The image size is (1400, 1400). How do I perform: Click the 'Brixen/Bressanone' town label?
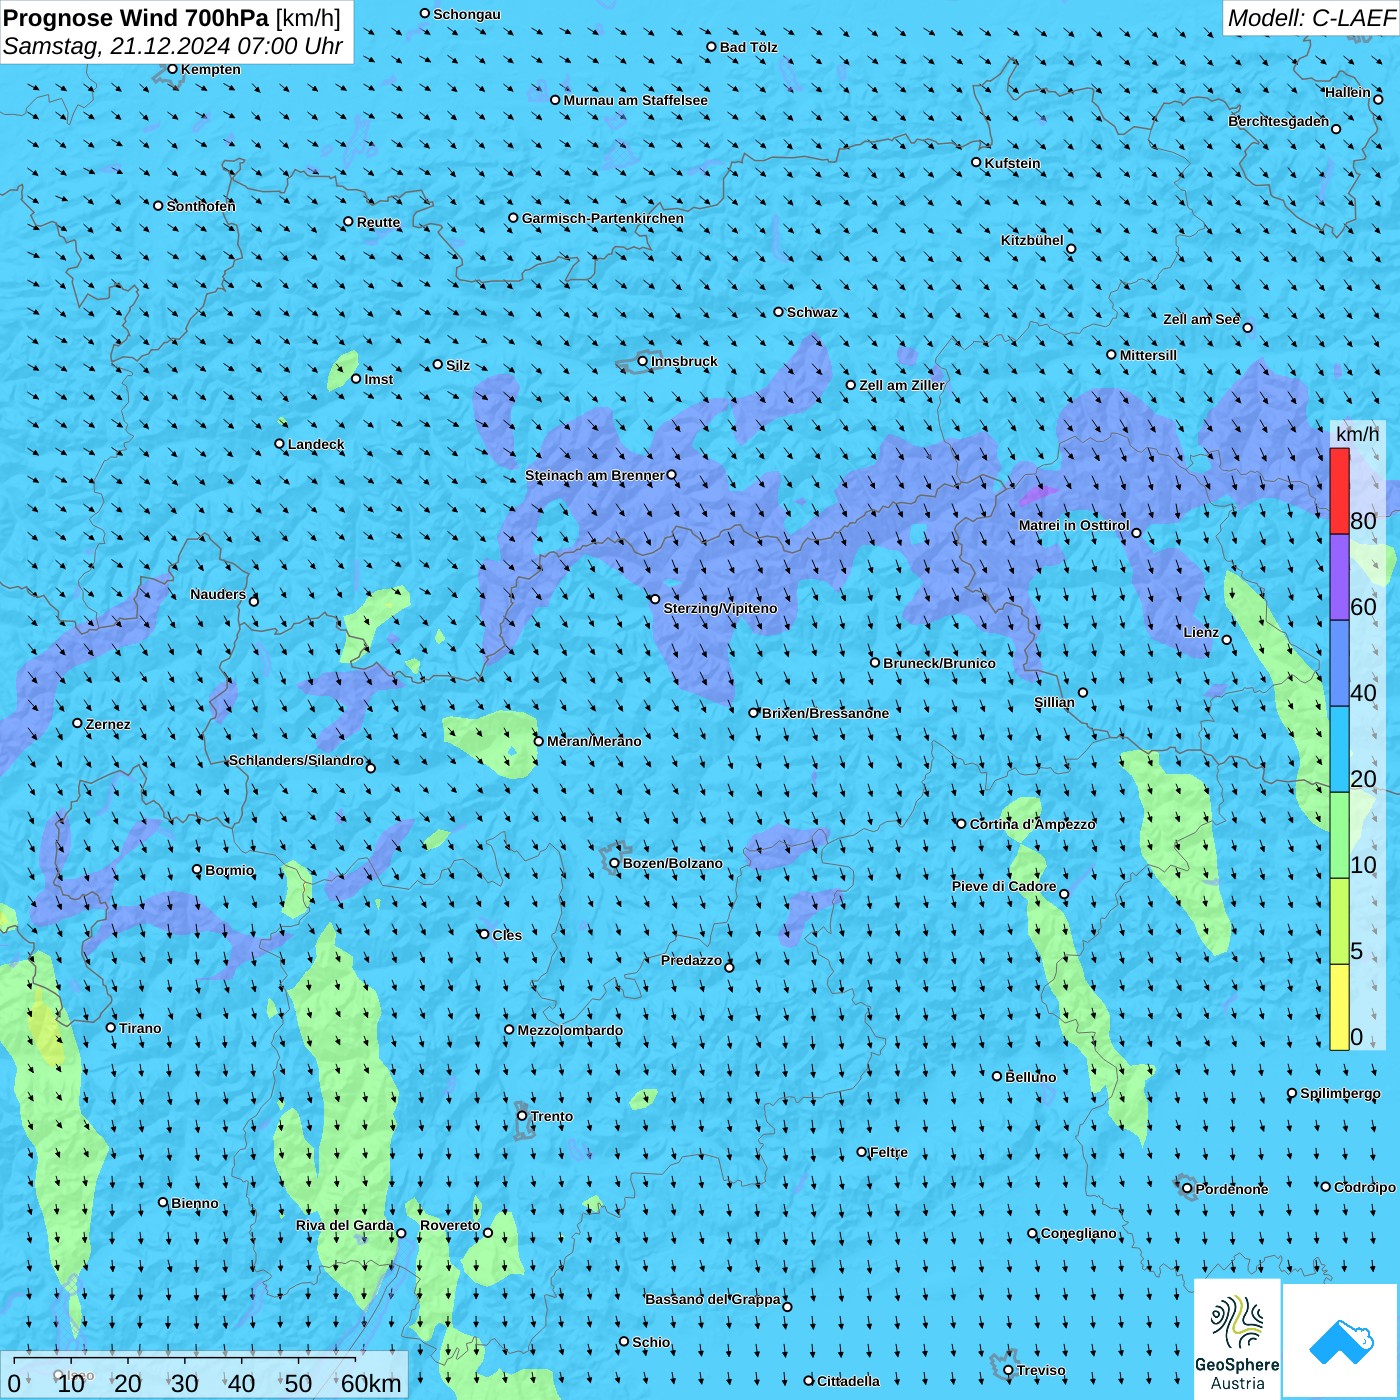[825, 713]
